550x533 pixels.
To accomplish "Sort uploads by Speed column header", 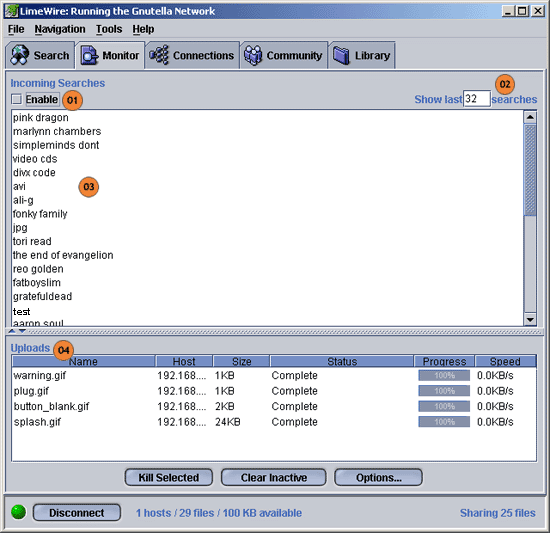I will pyautogui.click(x=505, y=361).
